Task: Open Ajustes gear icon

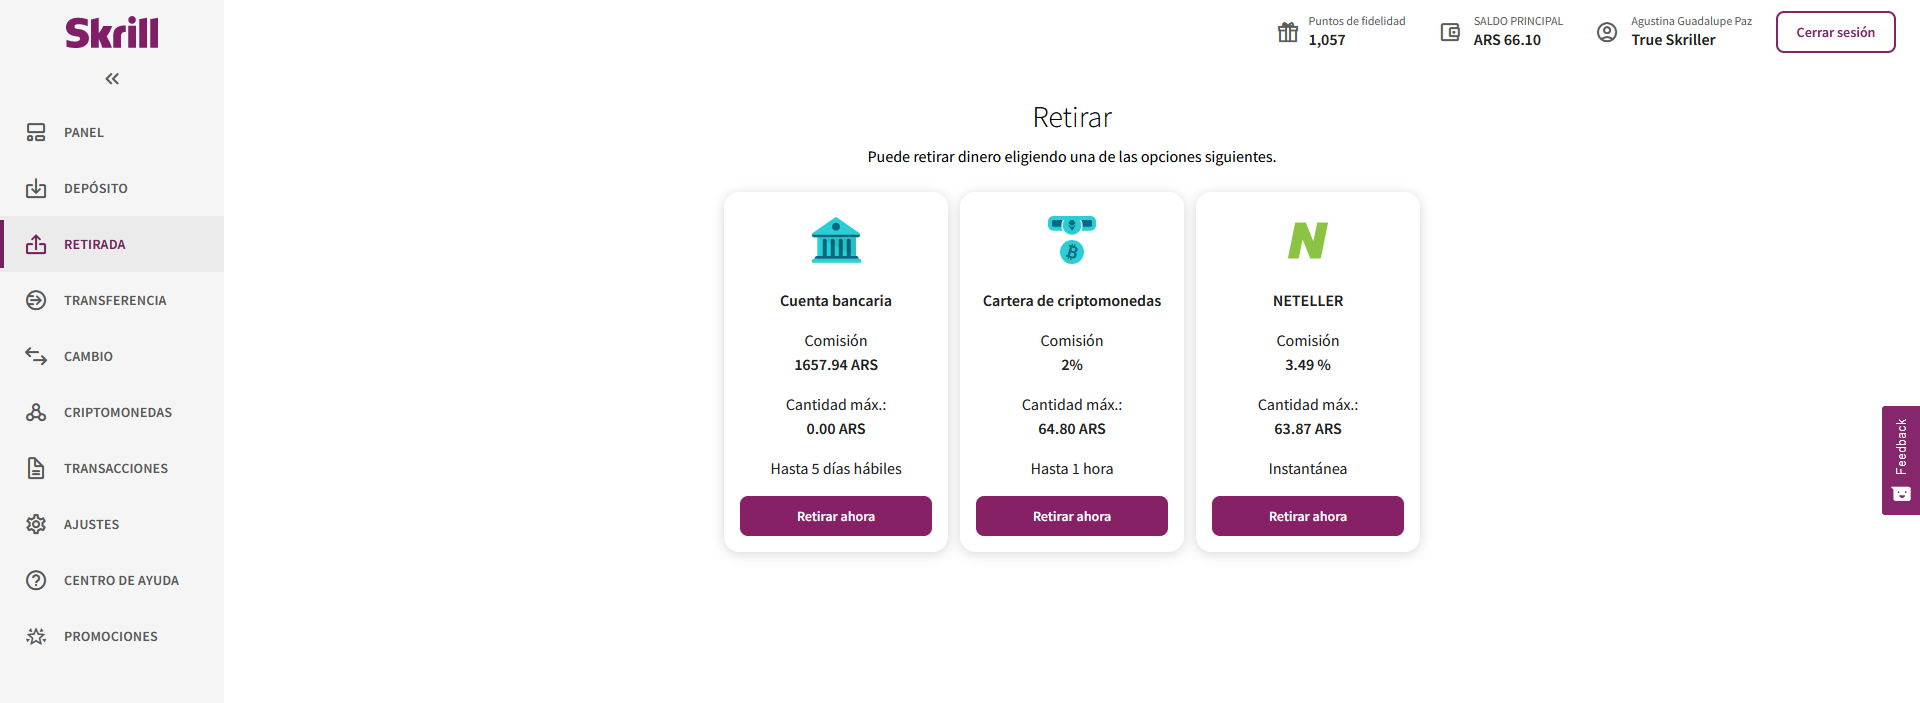Action: [36, 524]
